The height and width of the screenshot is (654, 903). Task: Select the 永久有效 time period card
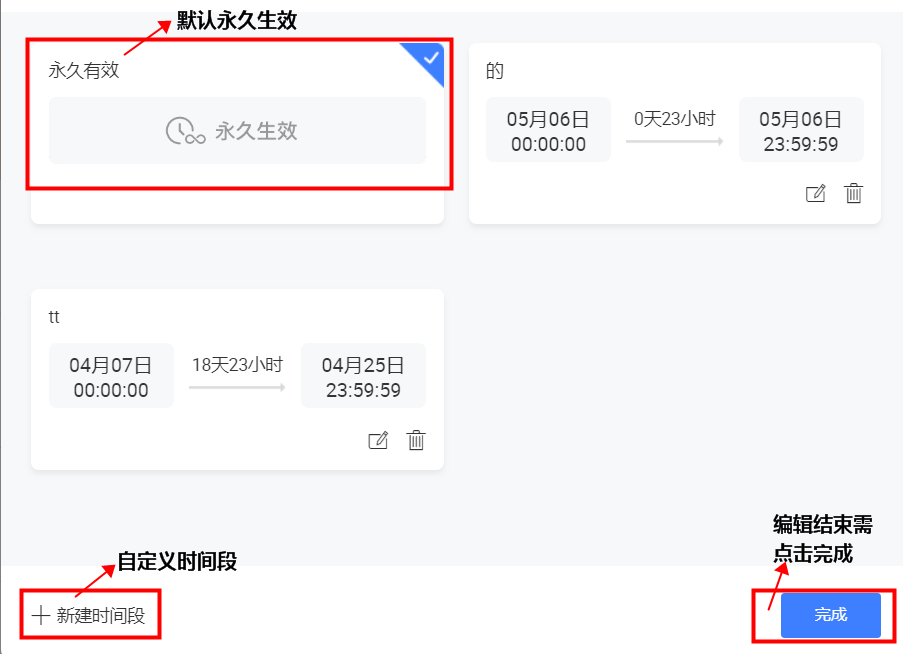[x=237, y=134]
